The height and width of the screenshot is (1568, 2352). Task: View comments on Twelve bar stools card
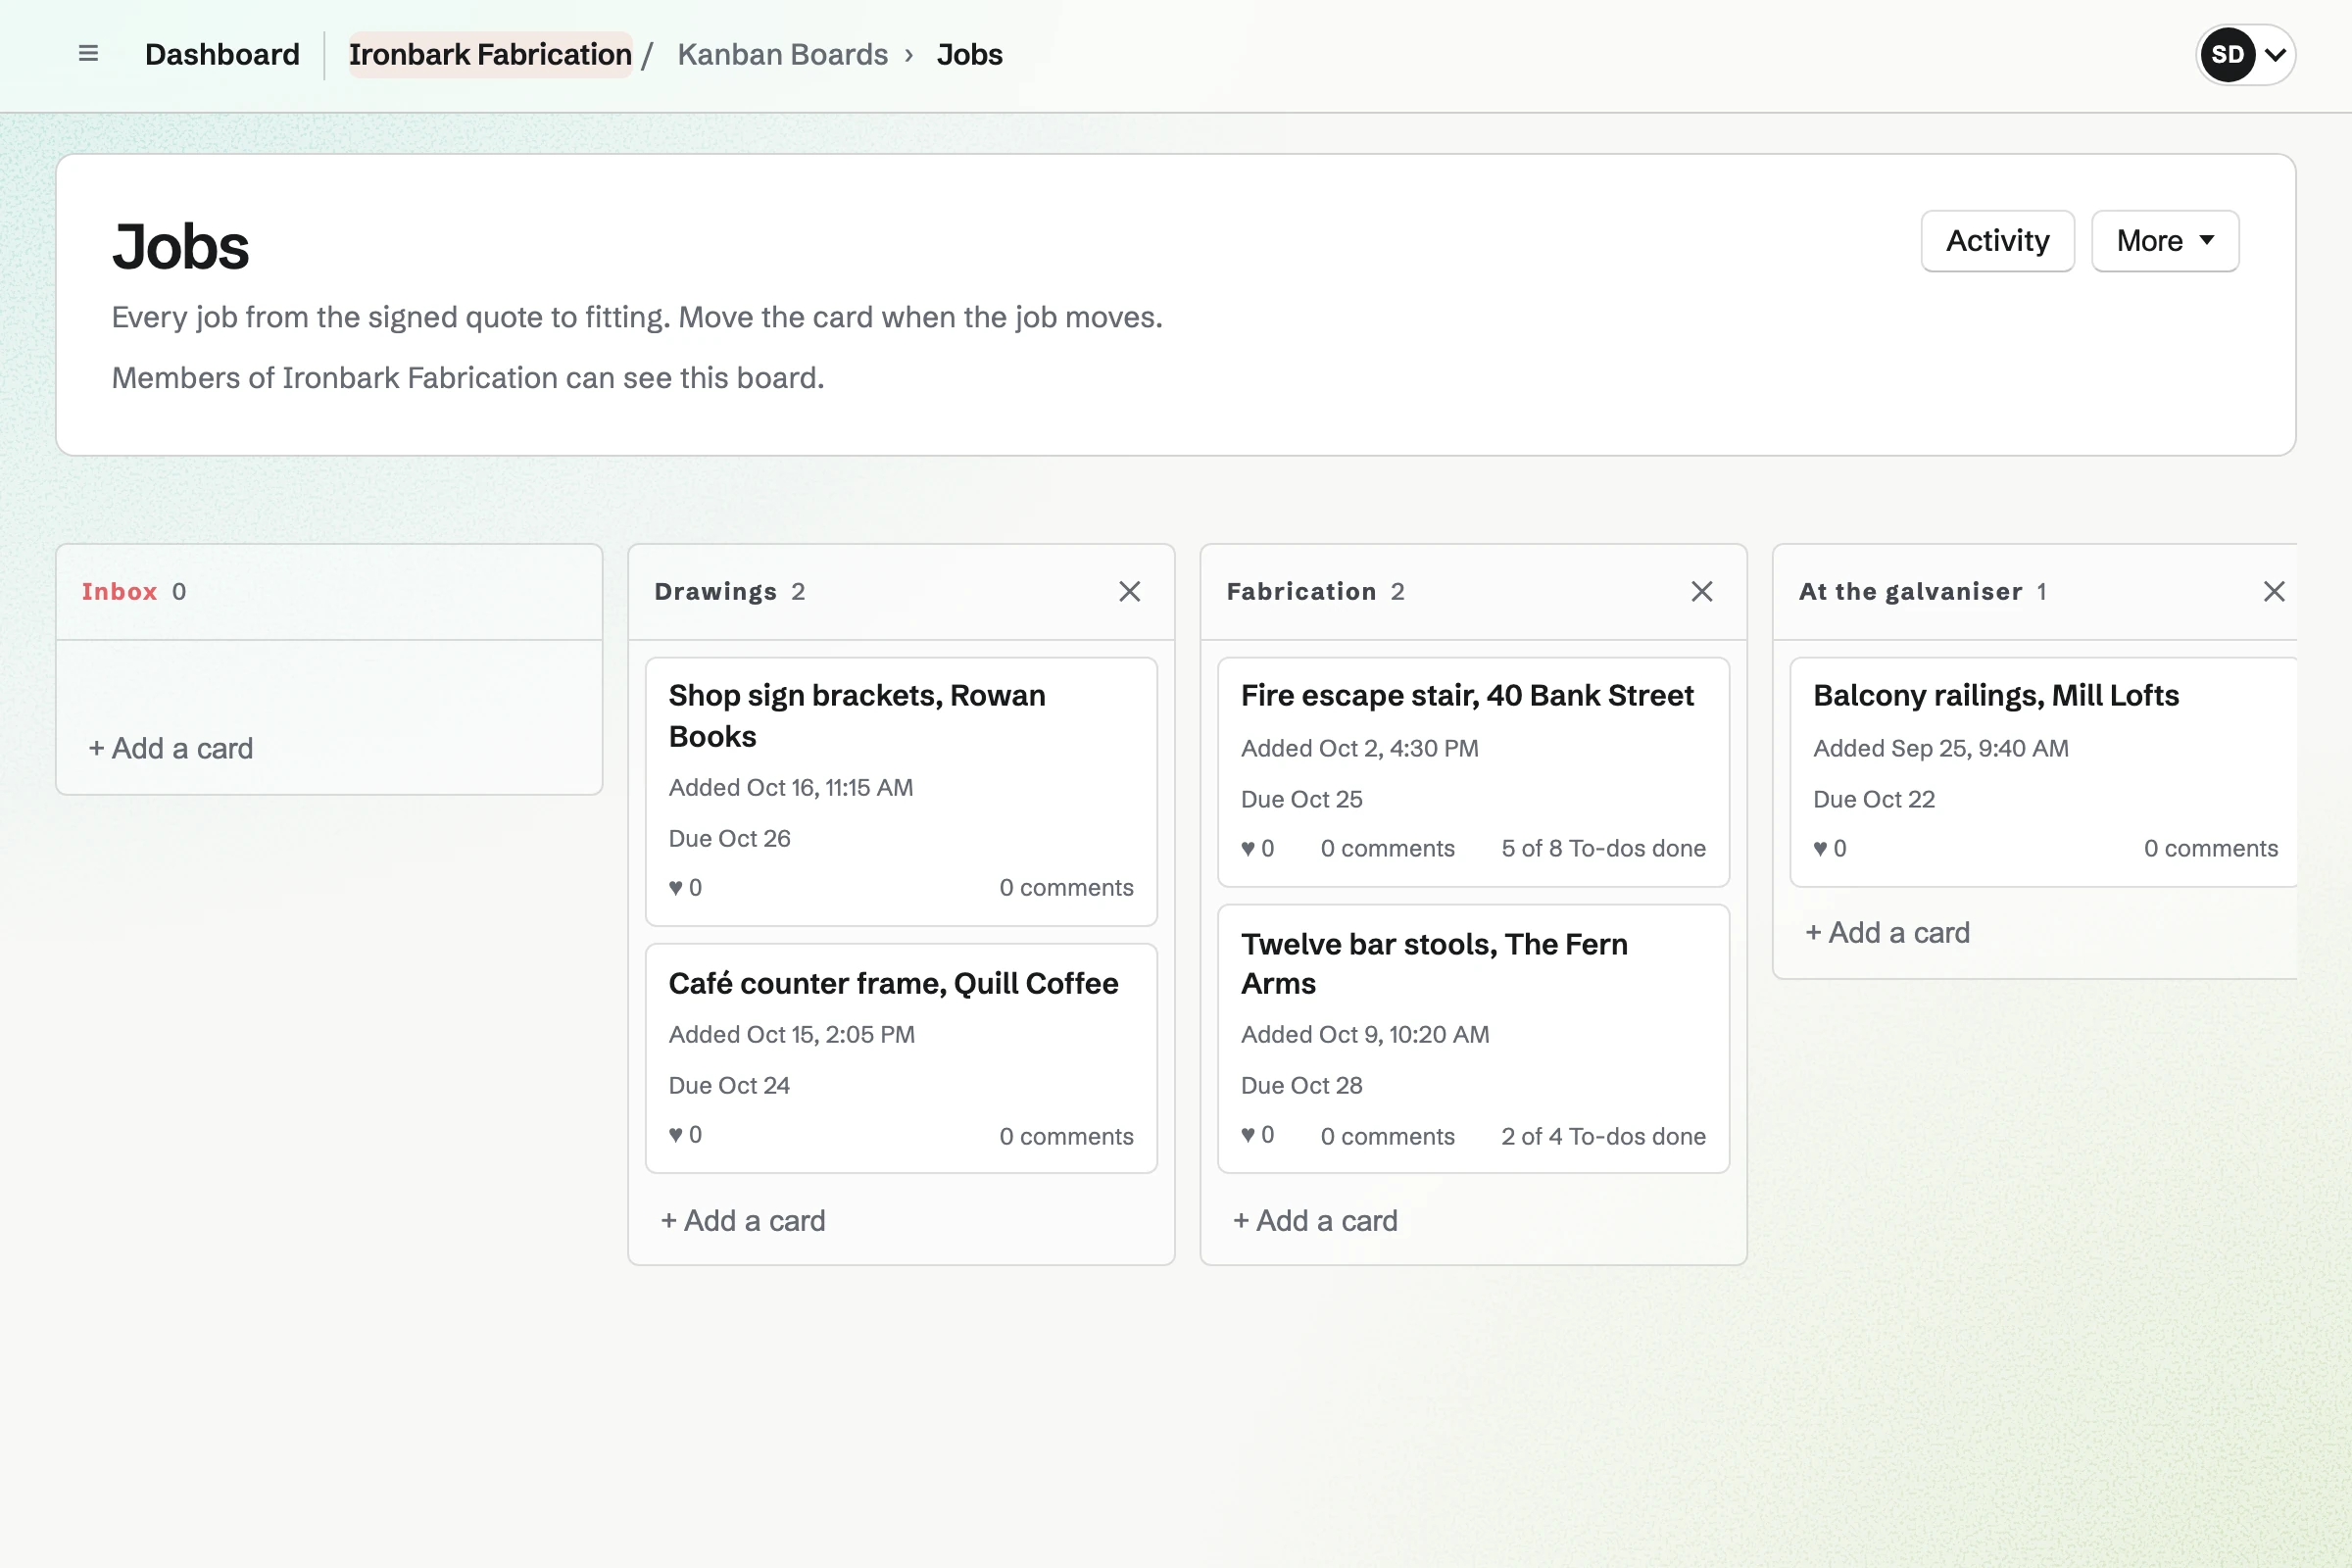1387,1136
